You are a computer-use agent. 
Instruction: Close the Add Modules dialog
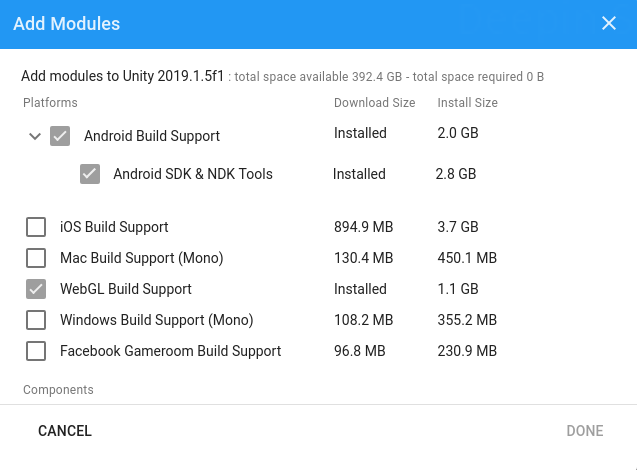(608, 24)
